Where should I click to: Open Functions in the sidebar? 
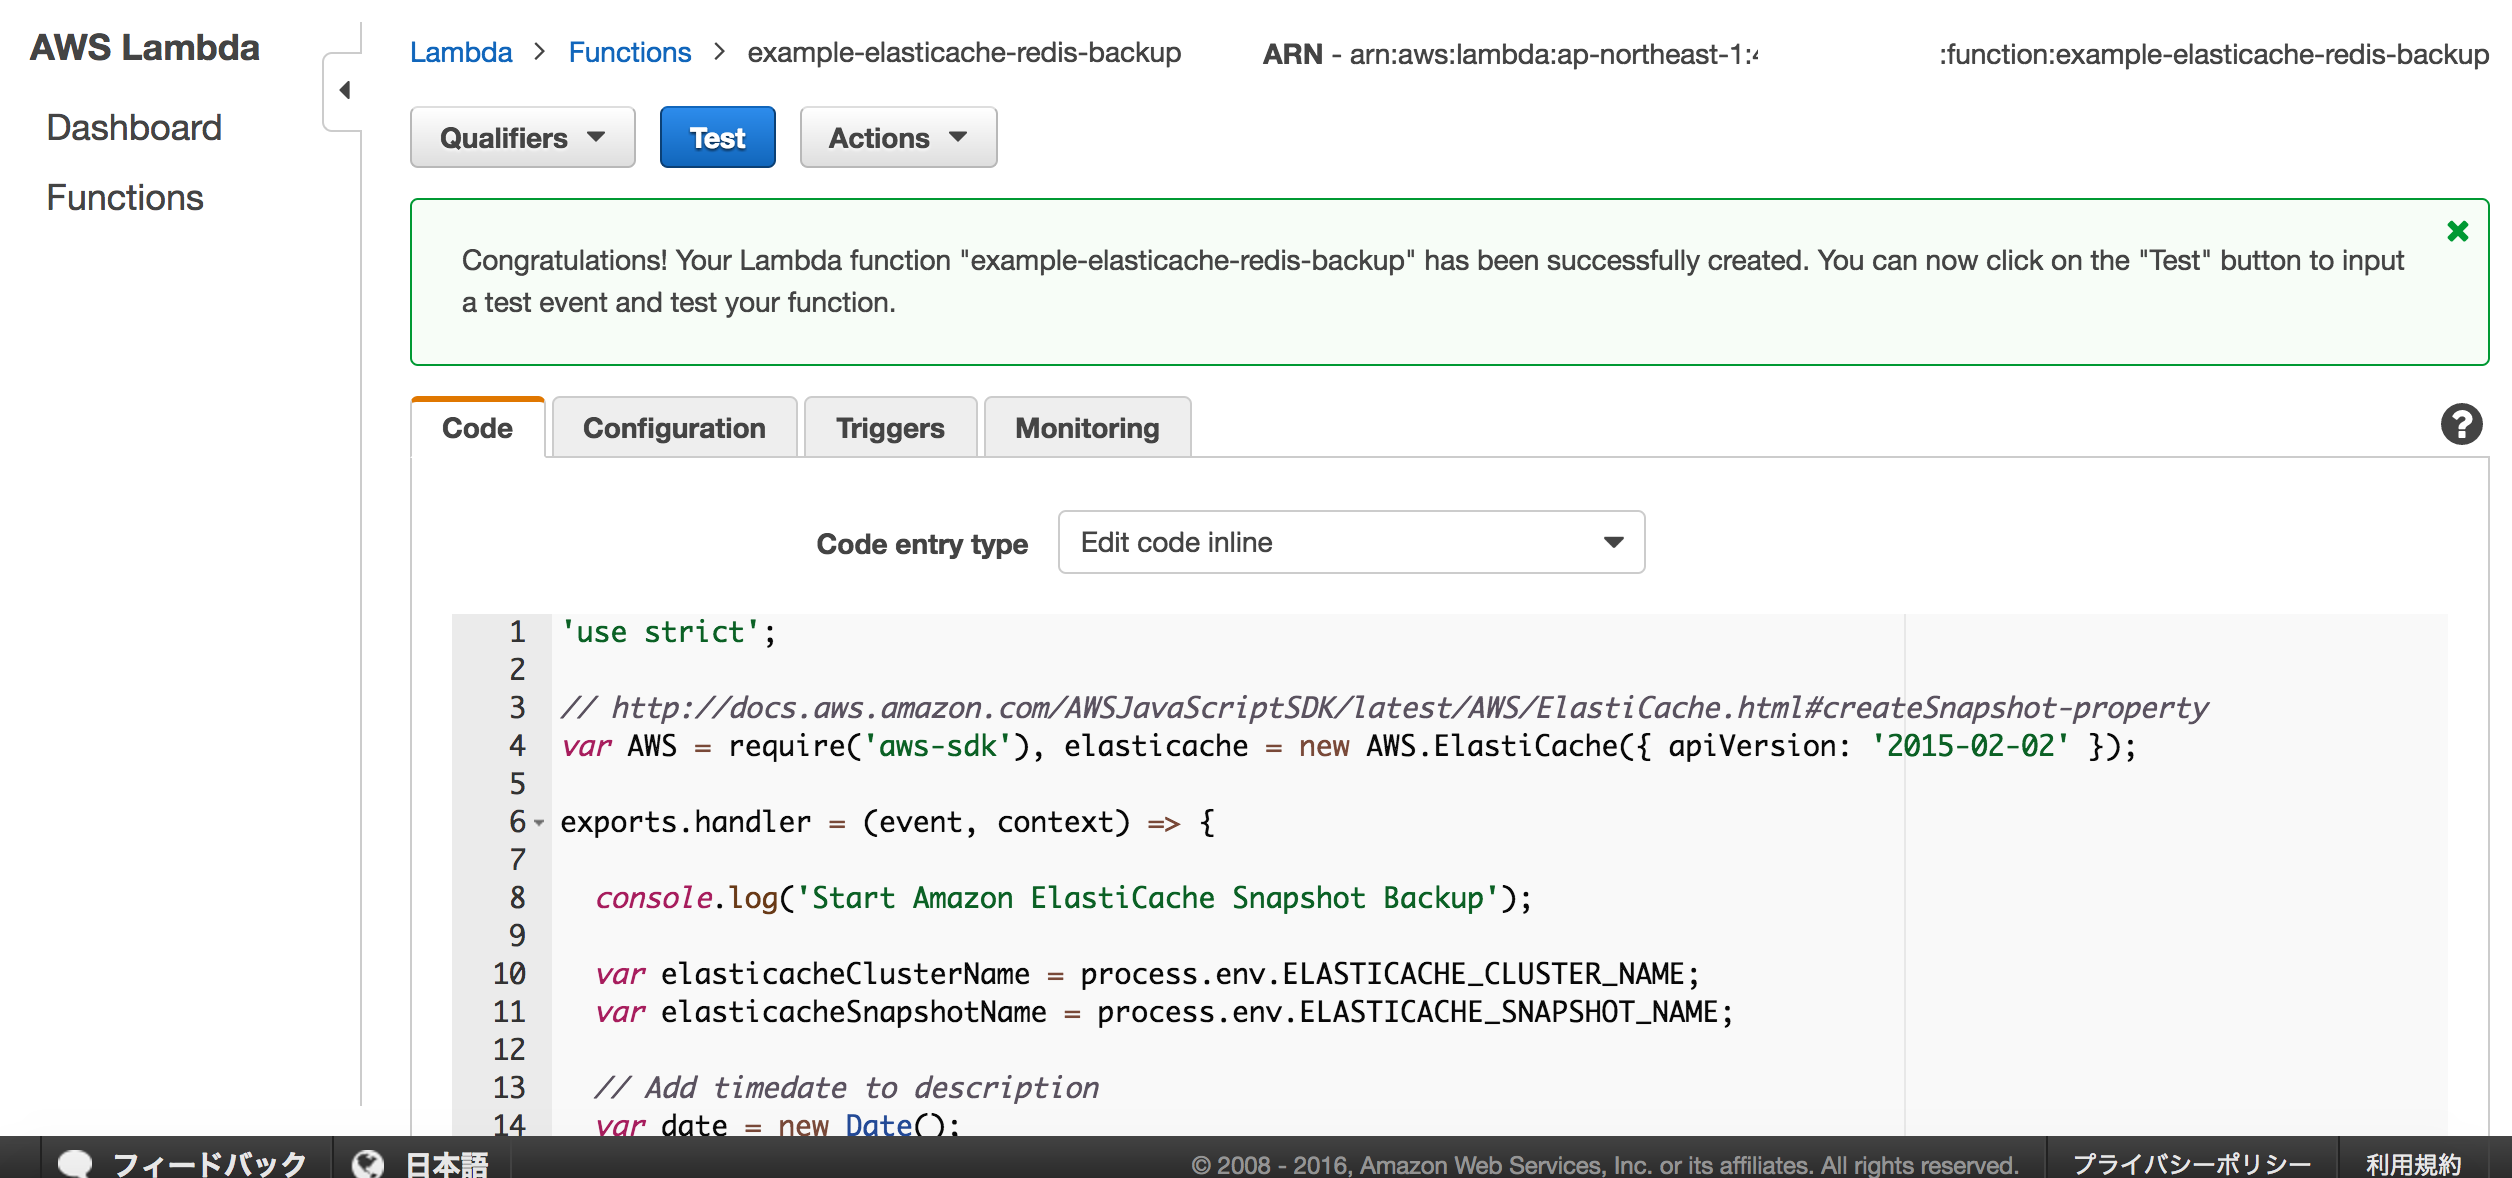click(x=125, y=198)
